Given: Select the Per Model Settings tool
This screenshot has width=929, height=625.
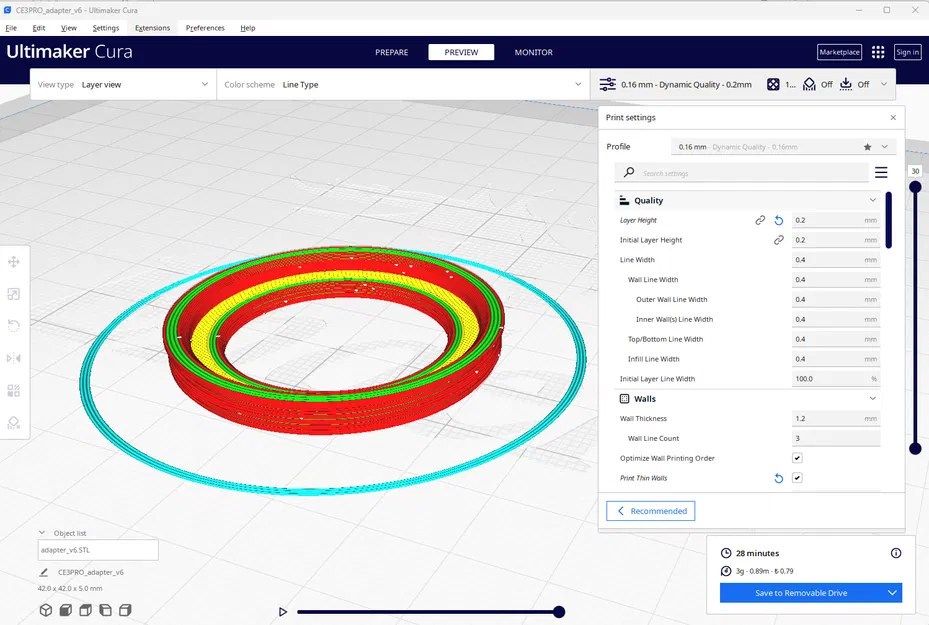Looking at the screenshot, I should (x=14, y=390).
